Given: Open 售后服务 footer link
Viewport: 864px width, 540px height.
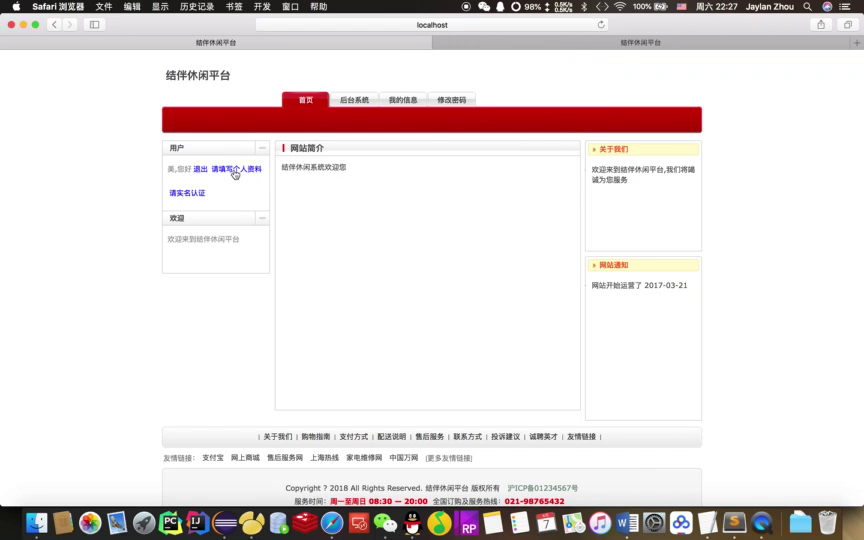Looking at the screenshot, I should 430,436.
